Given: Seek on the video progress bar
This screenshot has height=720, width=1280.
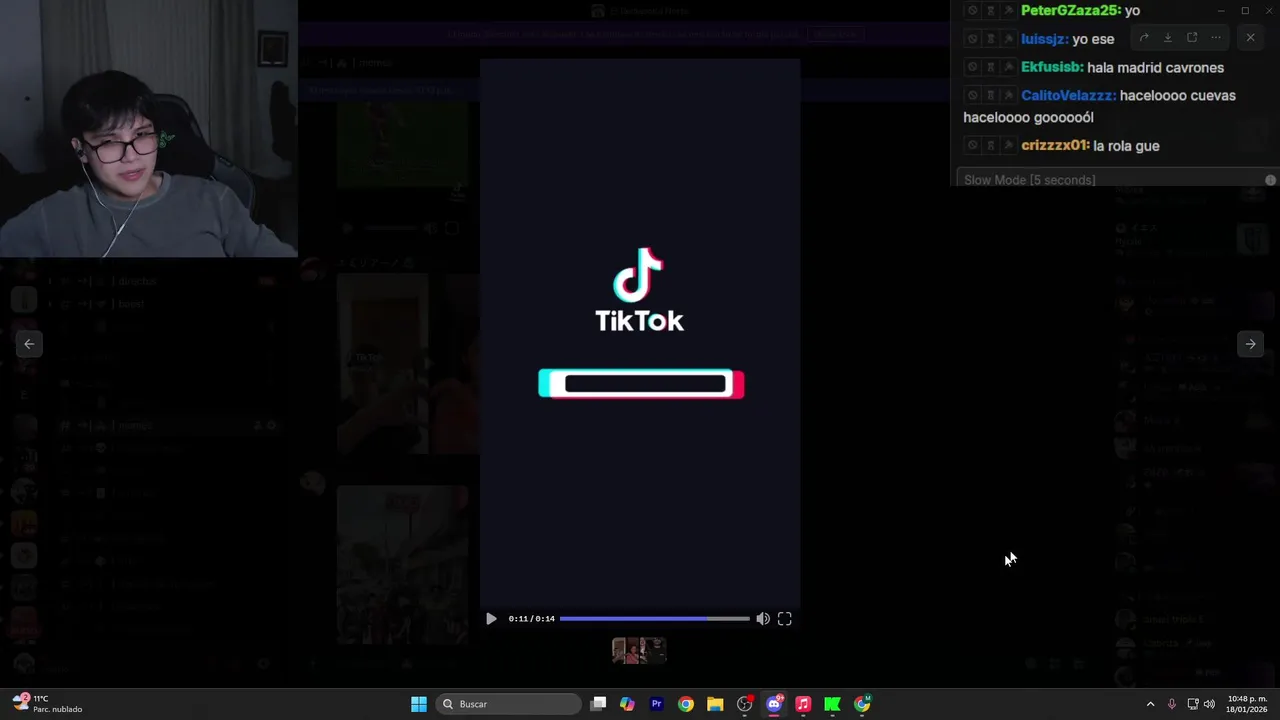Looking at the screenshot, I should point(654,619).
